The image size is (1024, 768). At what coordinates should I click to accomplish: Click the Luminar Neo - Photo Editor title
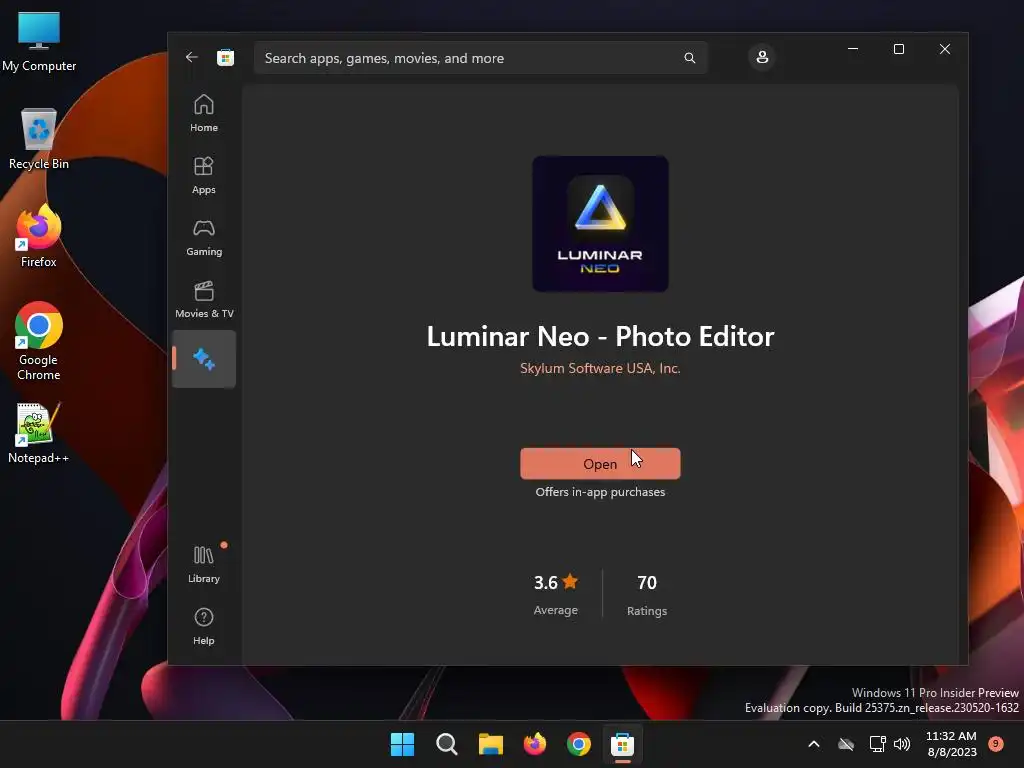[x=600, y=336]
